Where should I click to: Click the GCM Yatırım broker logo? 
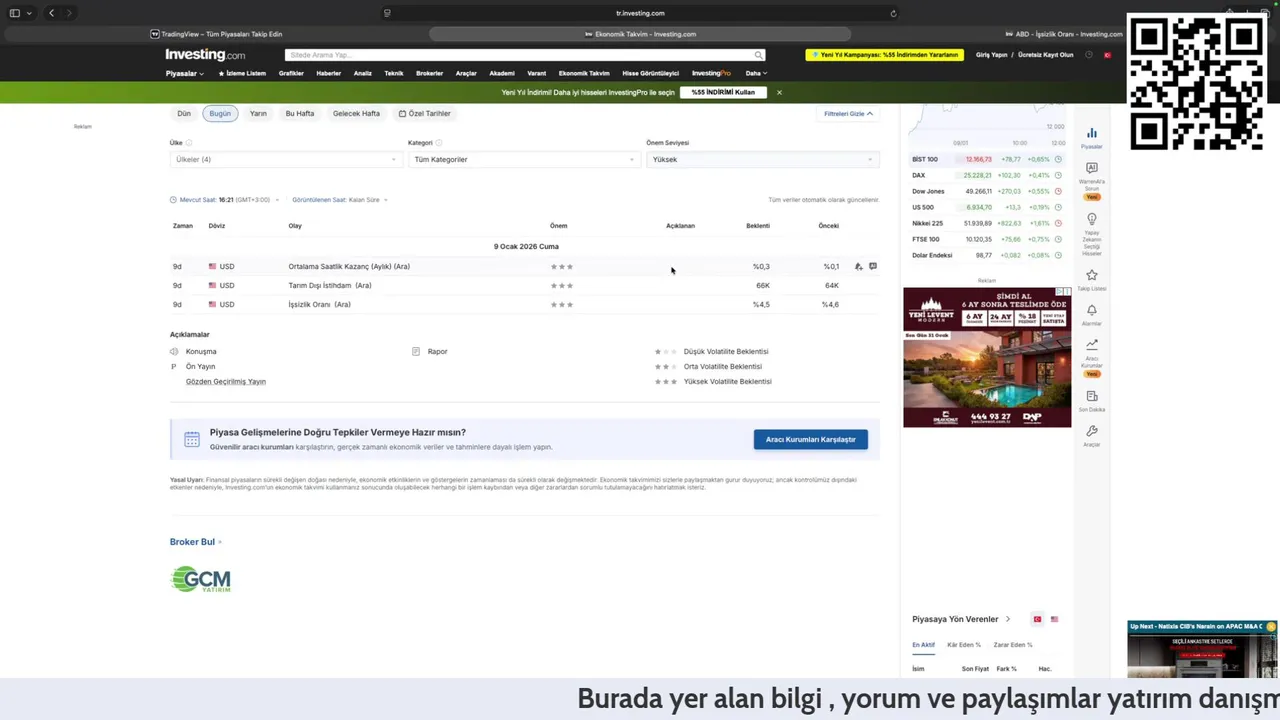click(201, 579)
